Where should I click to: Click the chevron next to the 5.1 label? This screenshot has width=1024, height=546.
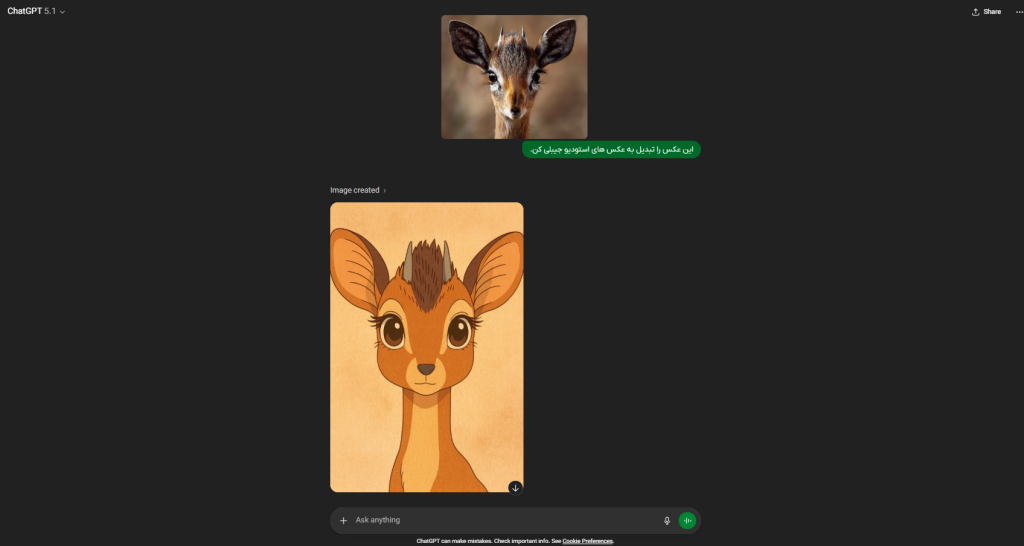(63, 12)
